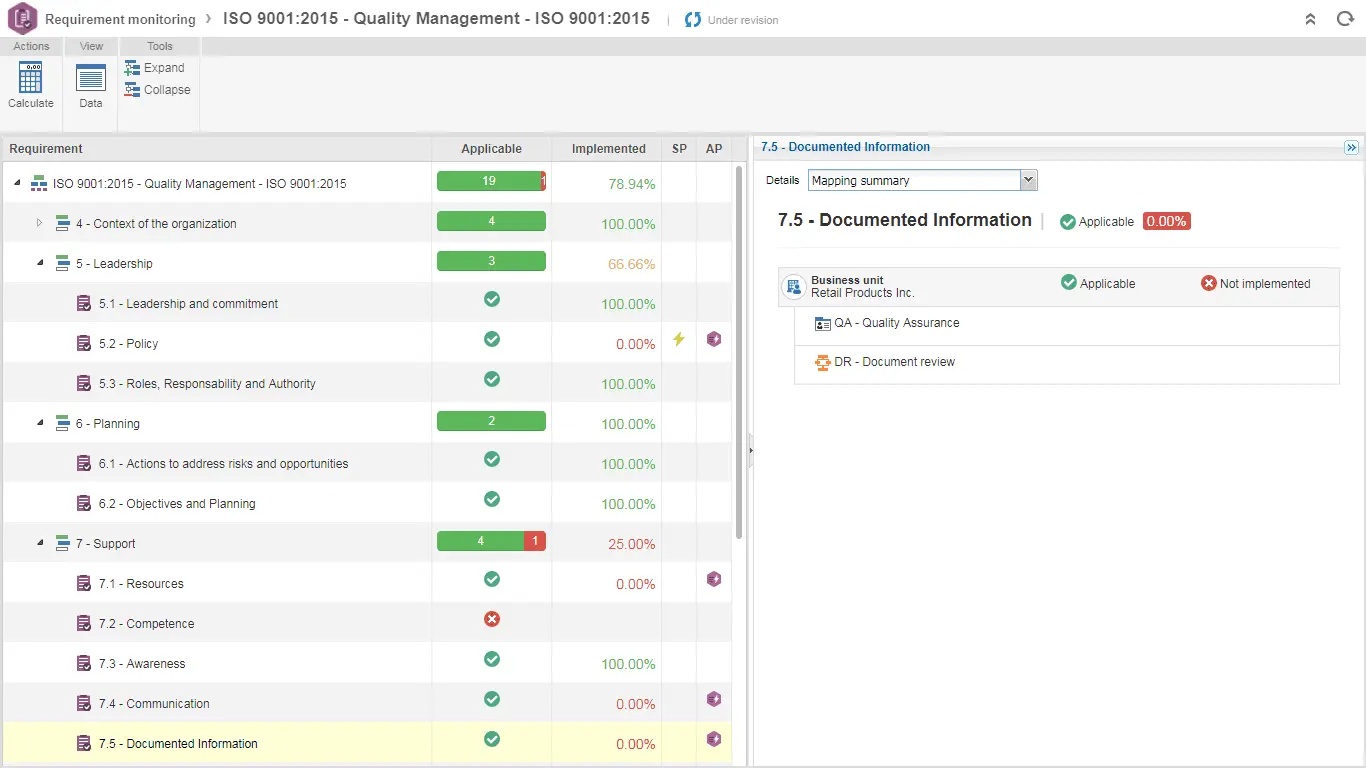Click the 7 - Support applicable progress bar
The image size is (1366, 768).
point(491,542)
